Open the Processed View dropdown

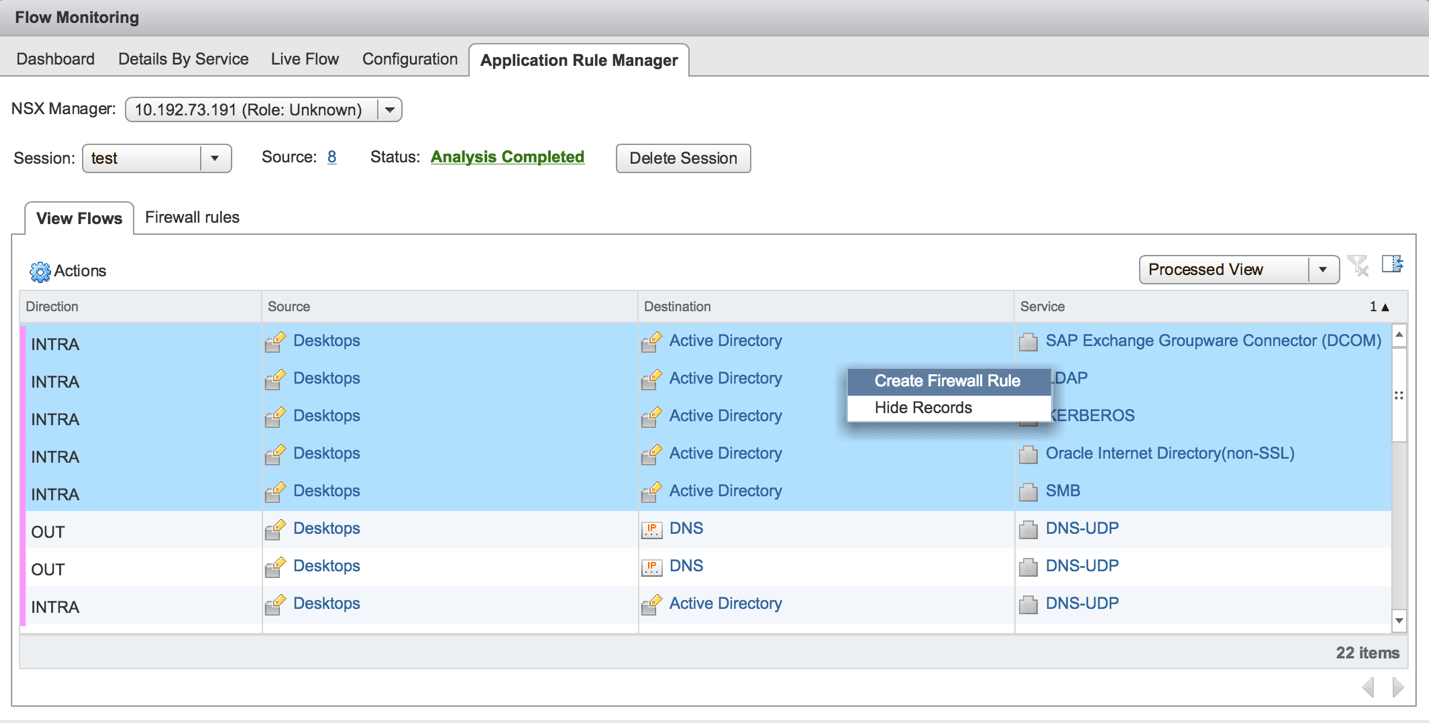pos(1322,269)
